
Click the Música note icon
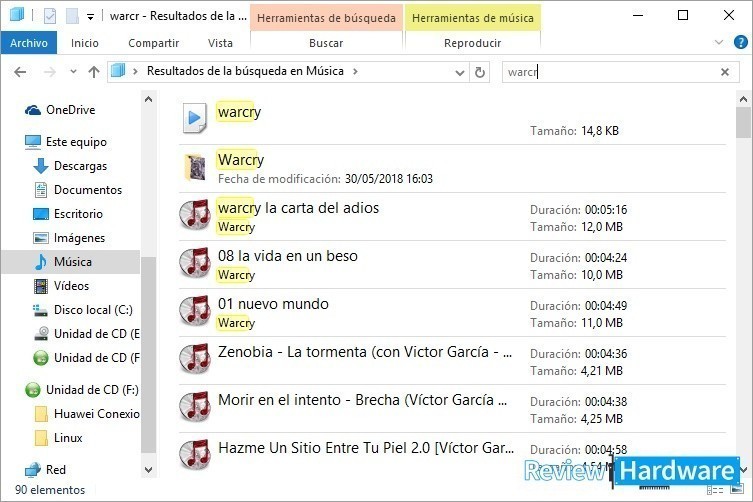pos(41,262)
